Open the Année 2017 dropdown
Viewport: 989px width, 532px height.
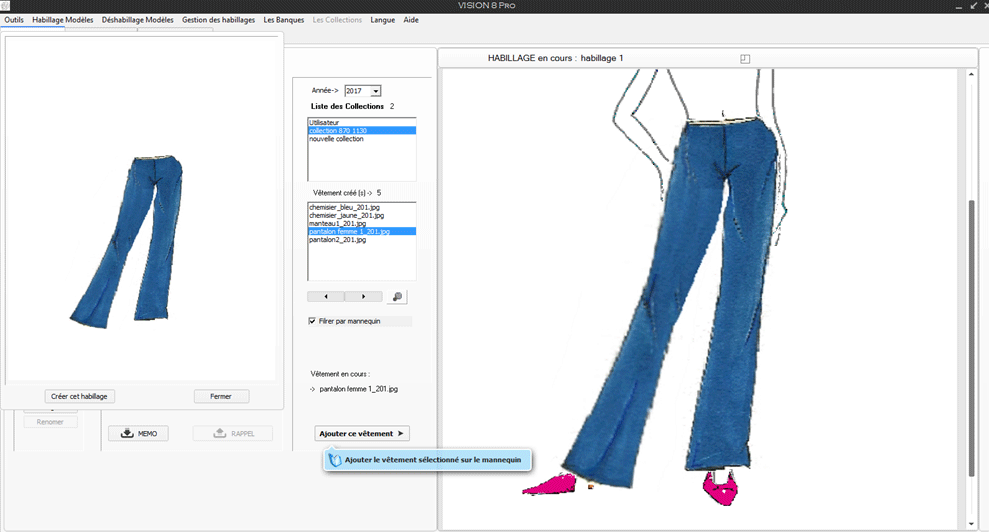[375, 91]
